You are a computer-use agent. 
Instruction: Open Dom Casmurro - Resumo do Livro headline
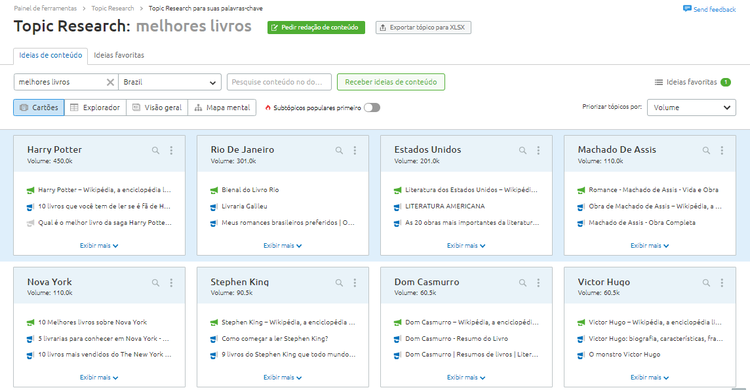457,339
